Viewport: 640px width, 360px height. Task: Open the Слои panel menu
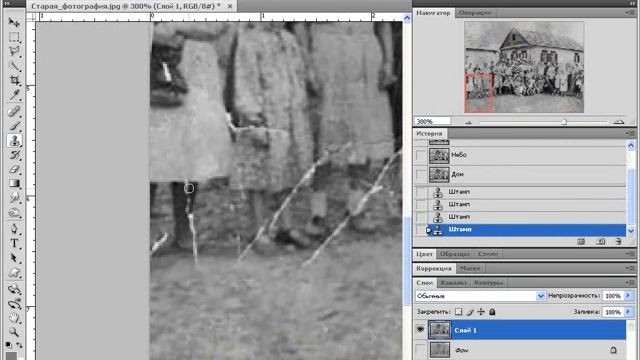coord(629,282)
